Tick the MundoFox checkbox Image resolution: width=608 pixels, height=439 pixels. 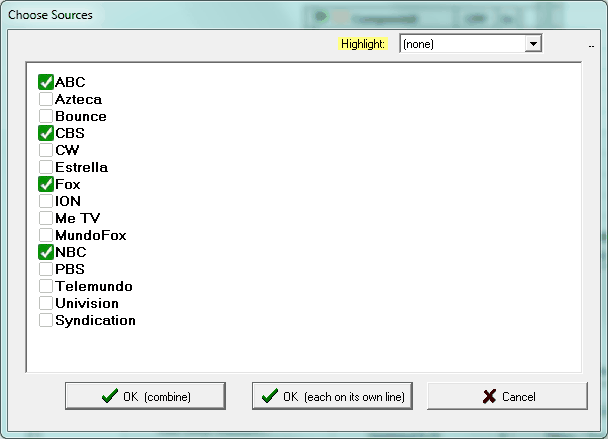[x=46, y=235]
